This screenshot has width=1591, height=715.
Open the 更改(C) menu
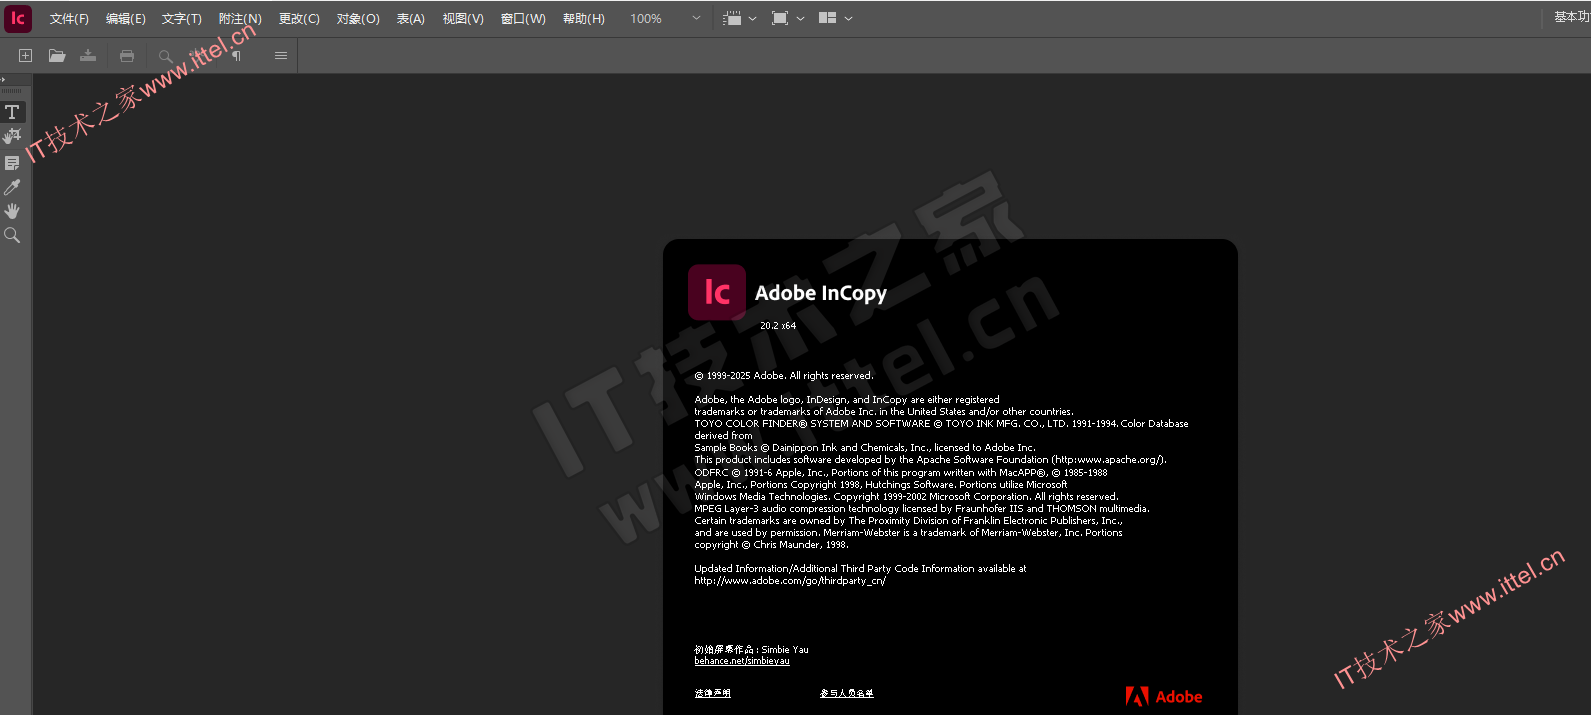[299, 19]
